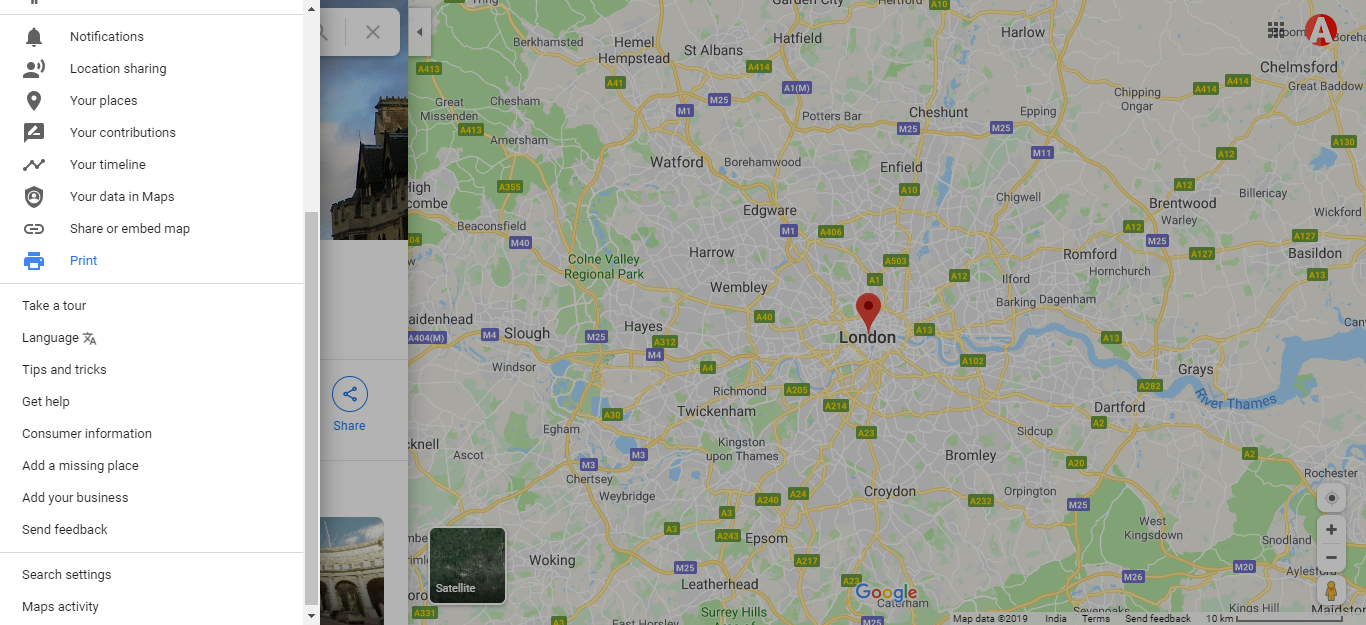Switch to Satellite view thumbnail
The image size is (1366, 625).
click(468, 566)
